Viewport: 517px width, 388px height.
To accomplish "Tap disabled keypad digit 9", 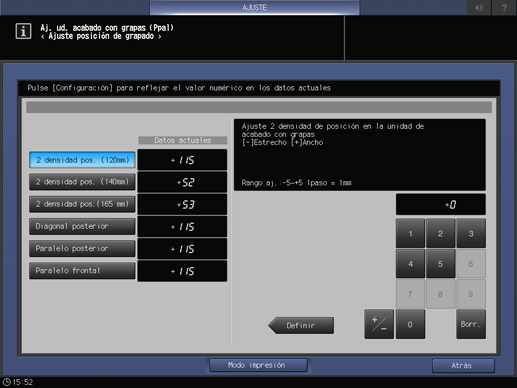I will (471, 294).
